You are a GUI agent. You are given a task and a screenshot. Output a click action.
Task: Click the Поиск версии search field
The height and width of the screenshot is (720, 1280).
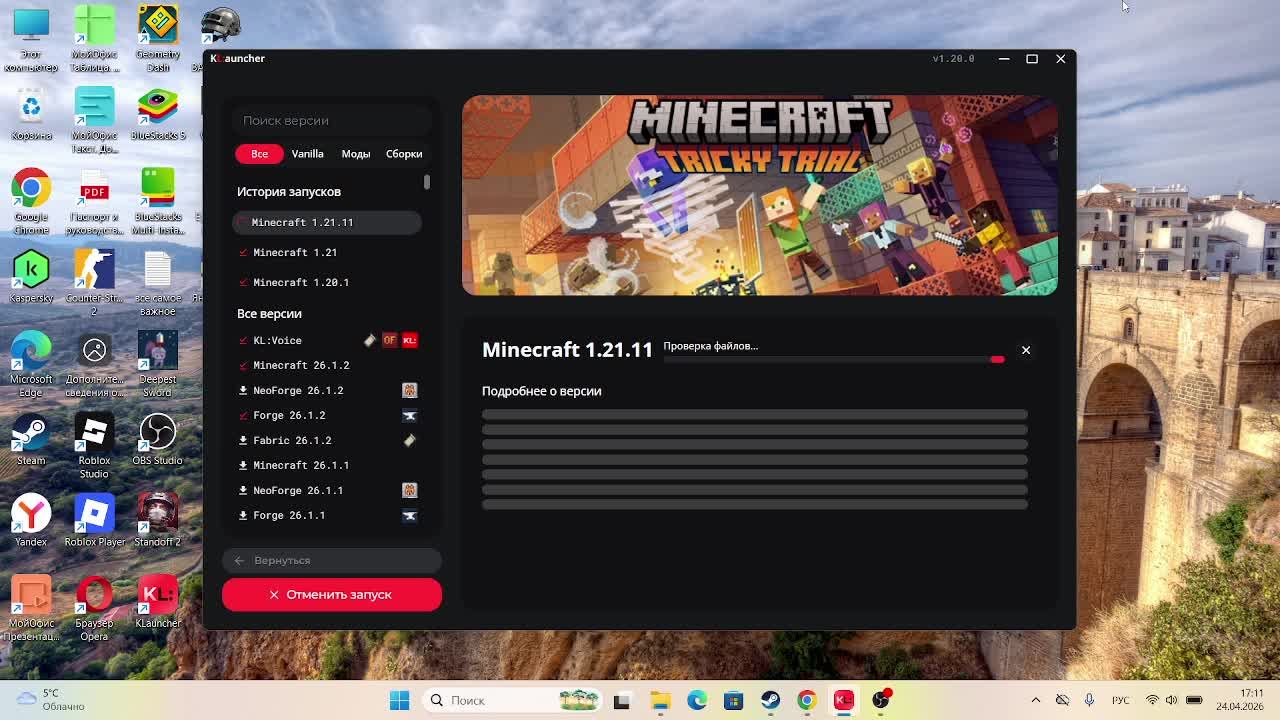331,120
